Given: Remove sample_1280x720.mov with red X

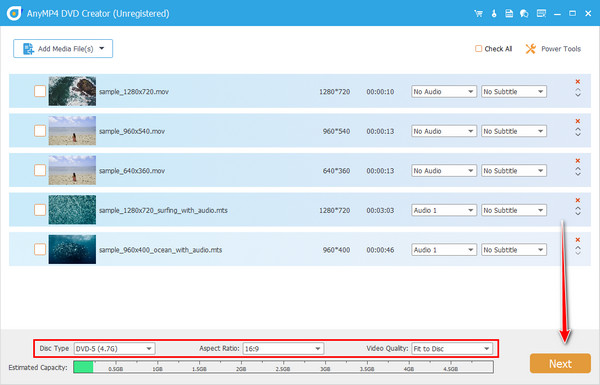Looking at the screenshot, I should 578,82.
